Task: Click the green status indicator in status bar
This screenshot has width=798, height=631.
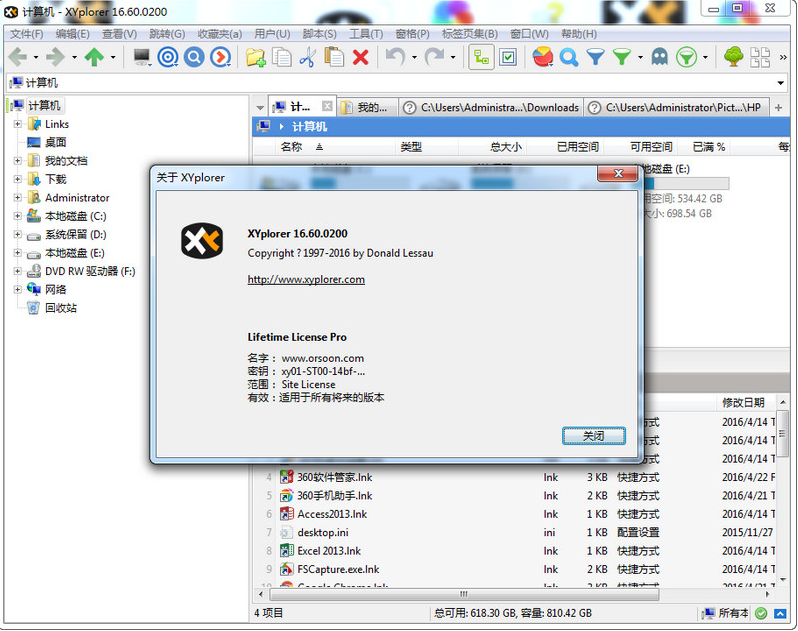Action: [761, 613]
